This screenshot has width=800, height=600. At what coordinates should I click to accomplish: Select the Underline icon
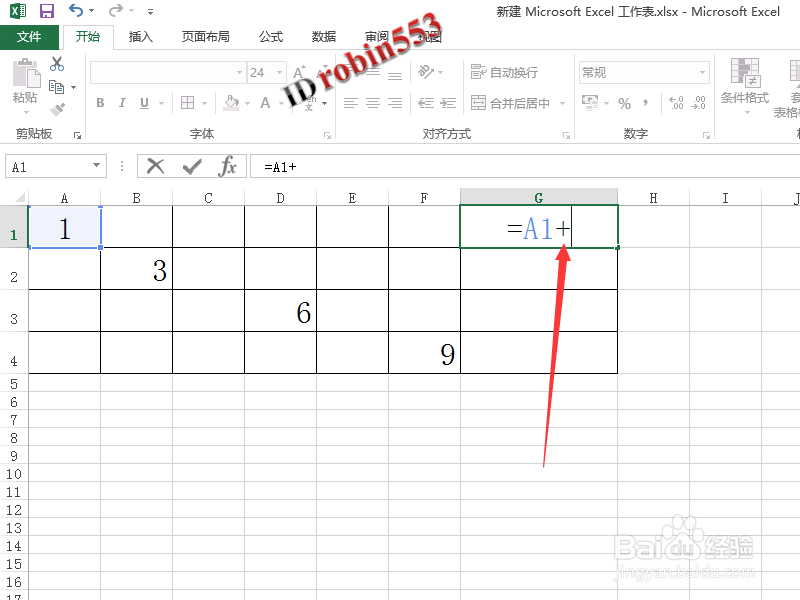click(x=144, y=102)
